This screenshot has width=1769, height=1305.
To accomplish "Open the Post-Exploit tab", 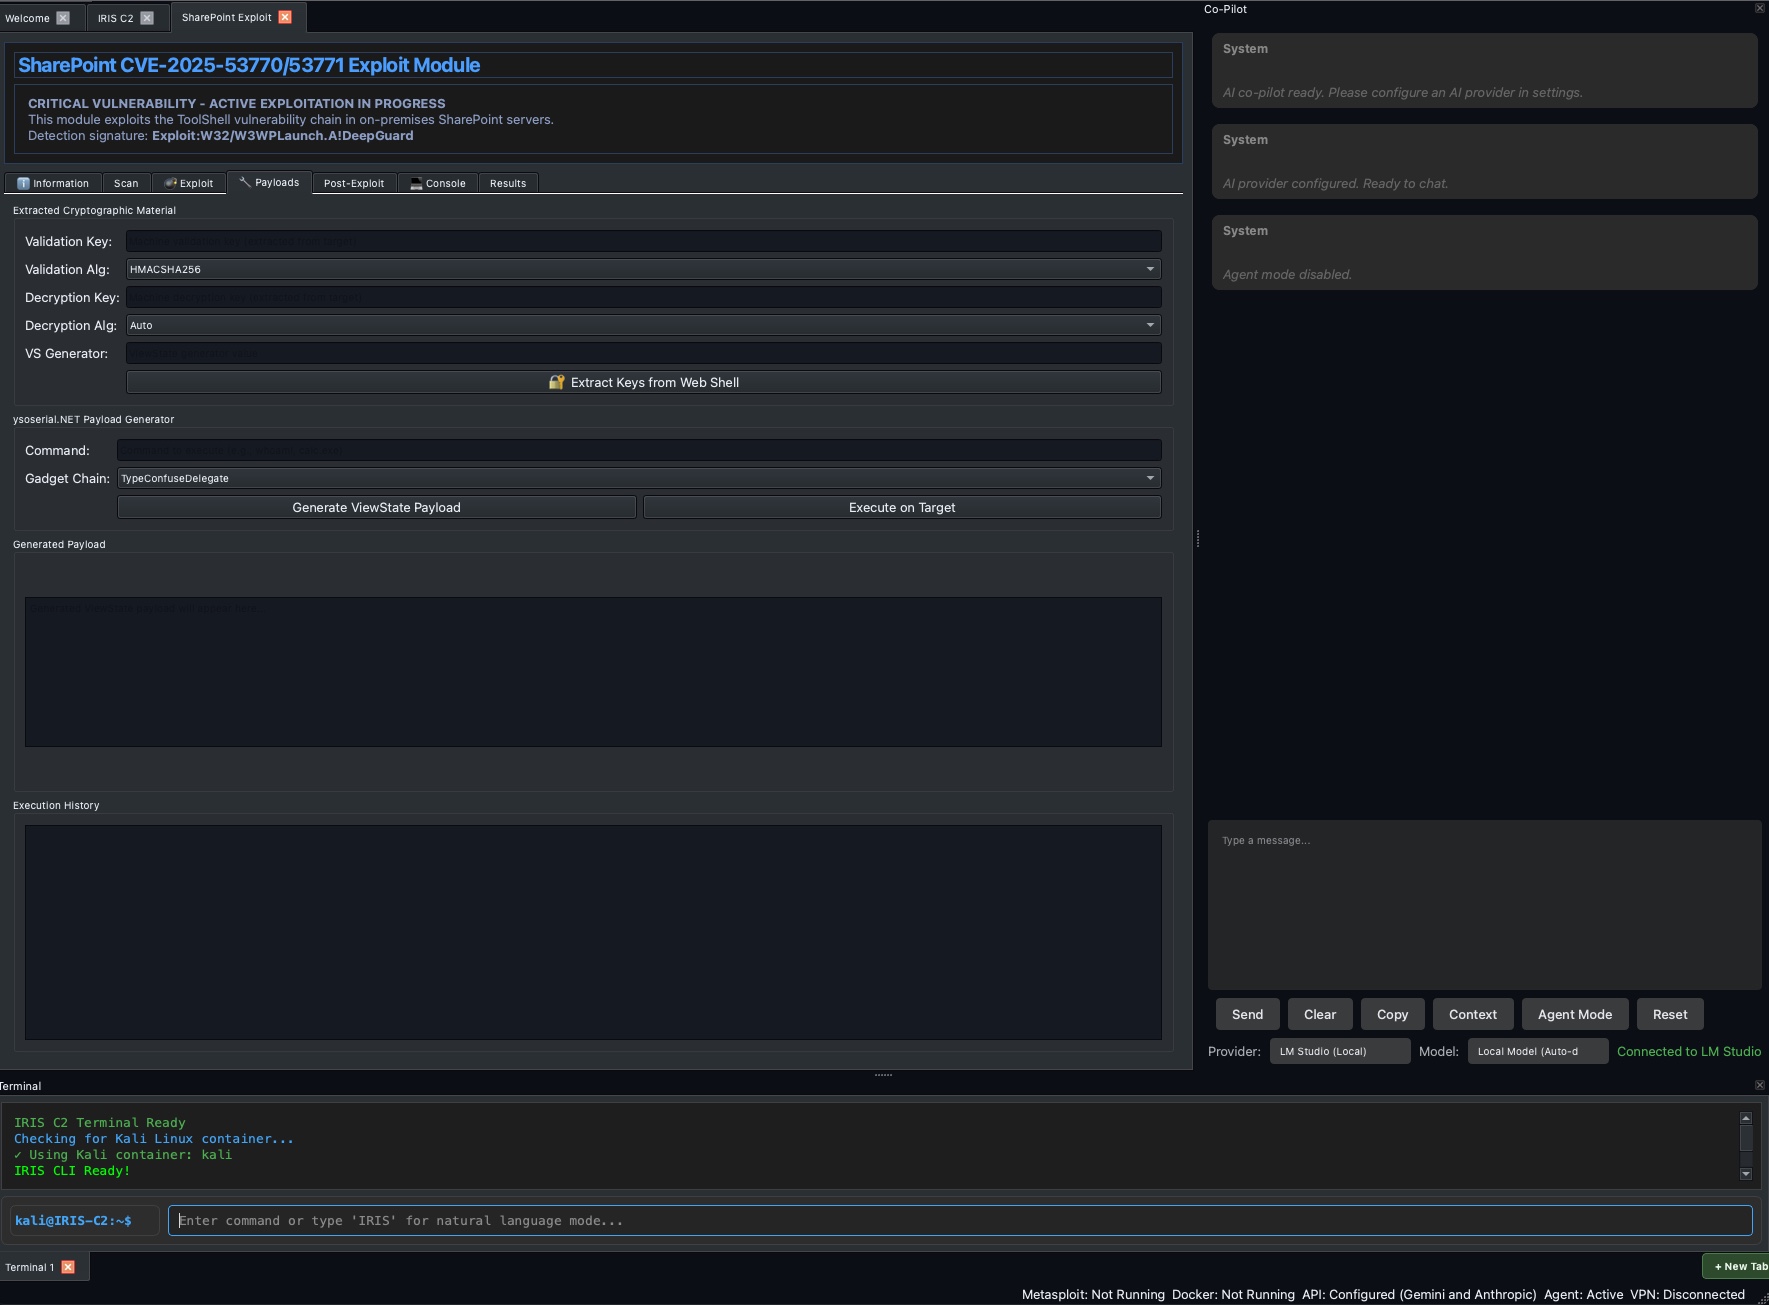I will pos(354,183).
